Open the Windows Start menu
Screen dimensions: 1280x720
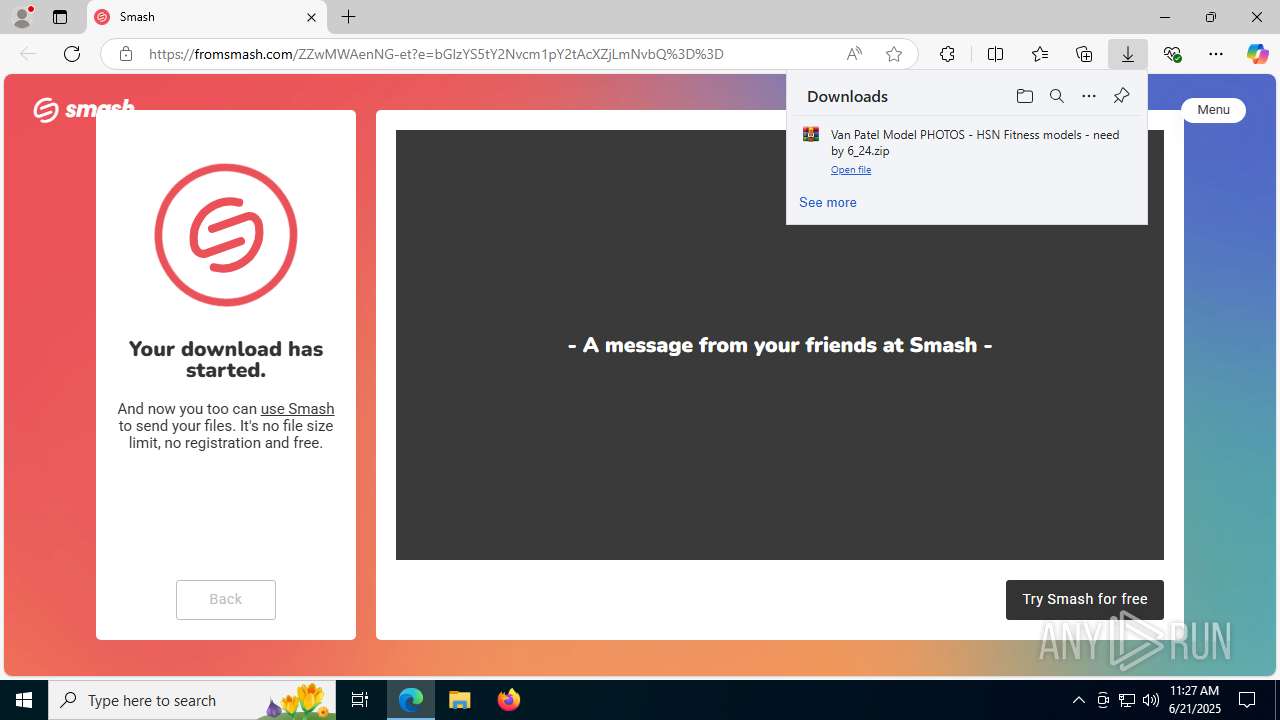(24, 700)
